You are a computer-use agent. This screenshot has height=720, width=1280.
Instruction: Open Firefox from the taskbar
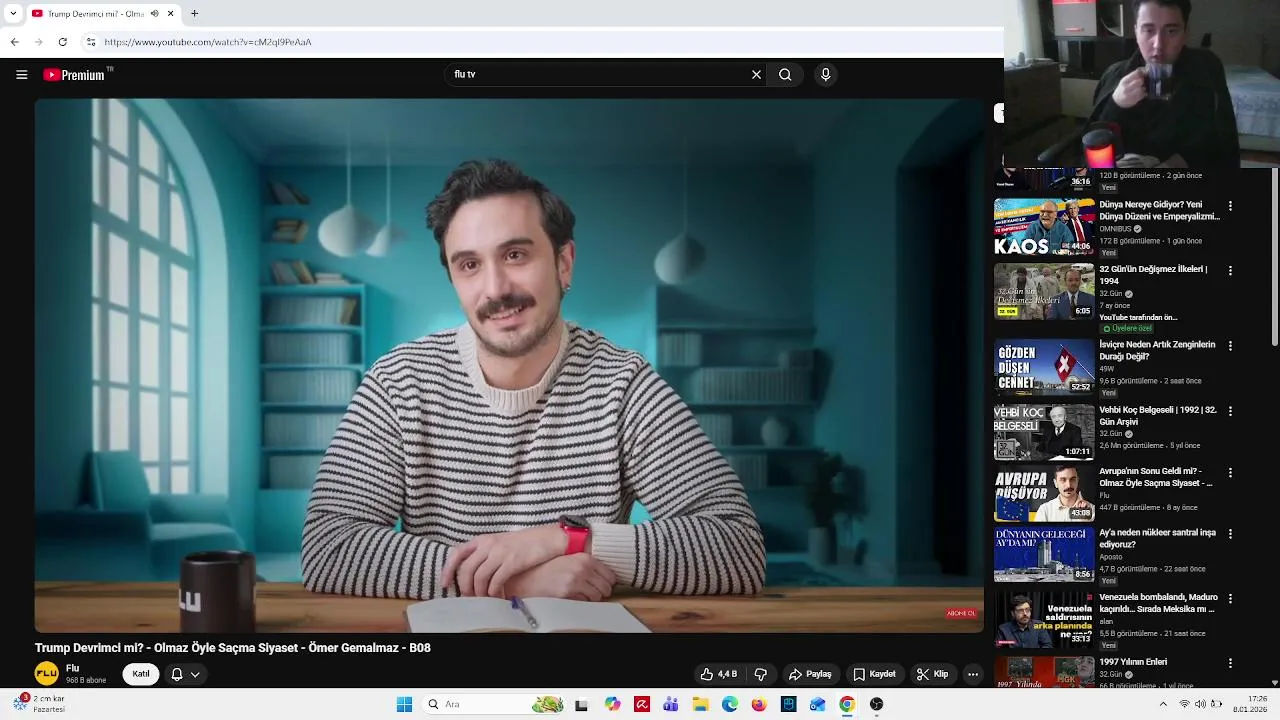(759, 704)
